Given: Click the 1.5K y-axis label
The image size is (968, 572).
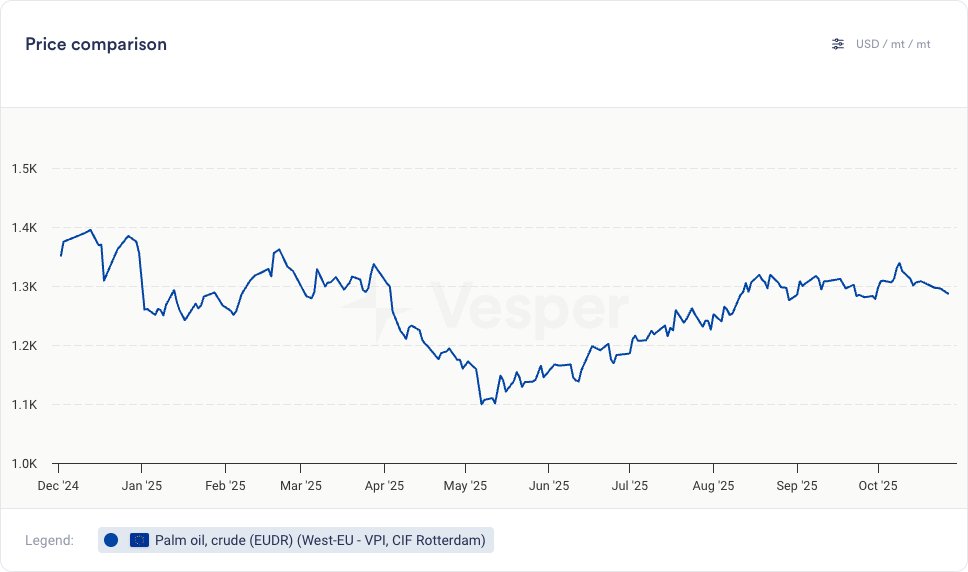Looking at the screenshot, I should [24, 169].
